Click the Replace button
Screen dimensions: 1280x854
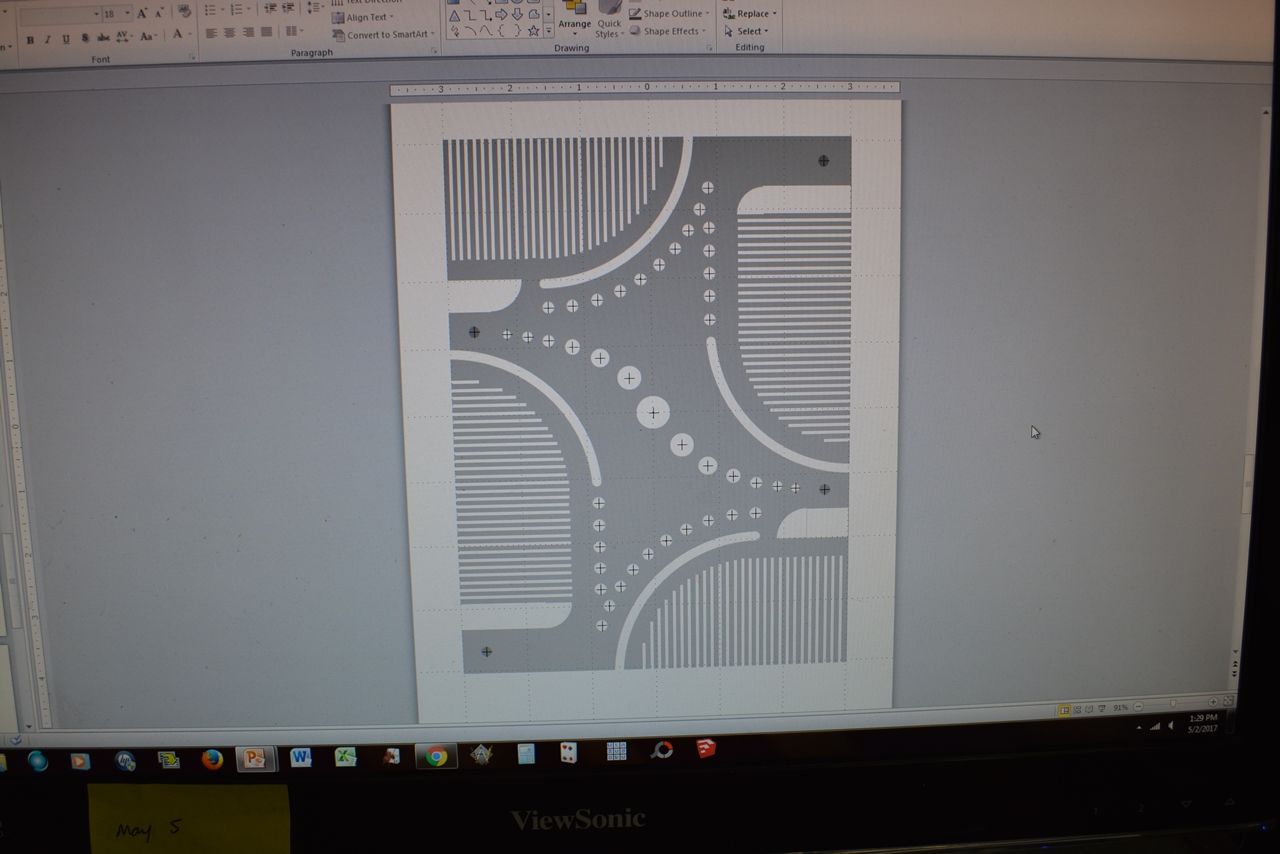[750, 14]
